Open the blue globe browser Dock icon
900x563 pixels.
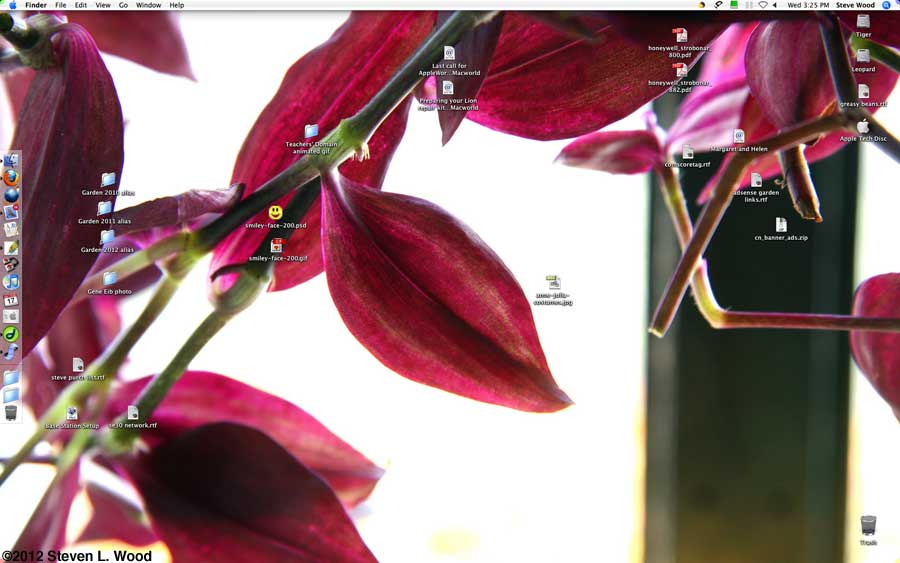(x=10, y=195)
